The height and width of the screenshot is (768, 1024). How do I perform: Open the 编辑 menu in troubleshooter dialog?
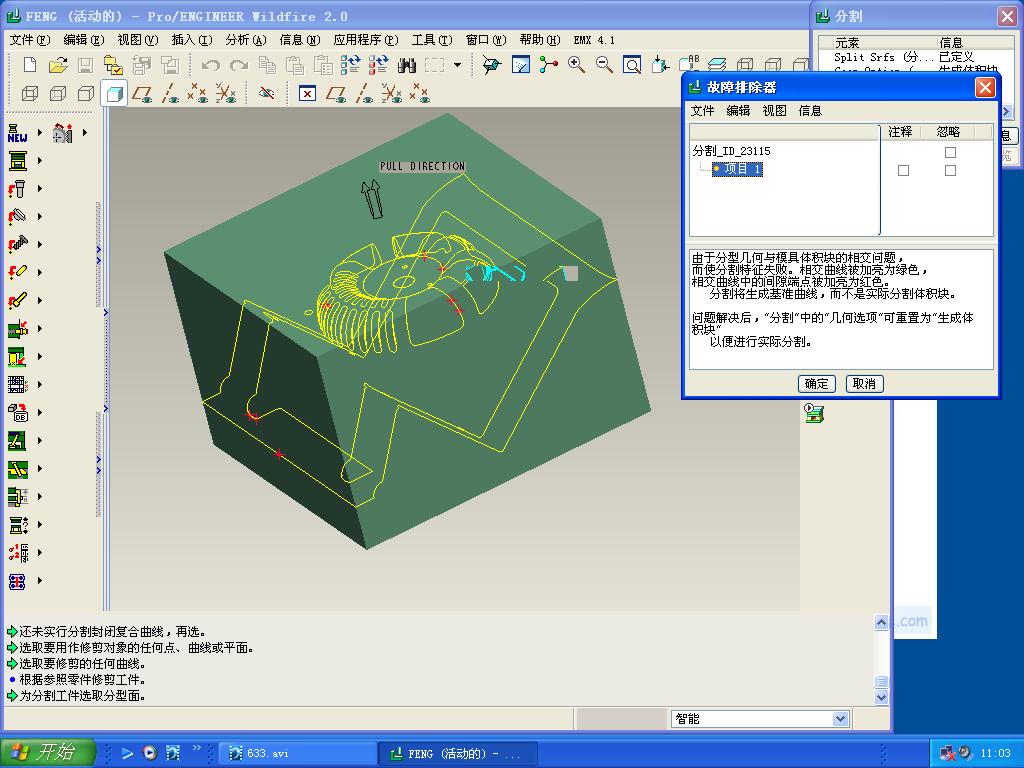tap(738, 110)
